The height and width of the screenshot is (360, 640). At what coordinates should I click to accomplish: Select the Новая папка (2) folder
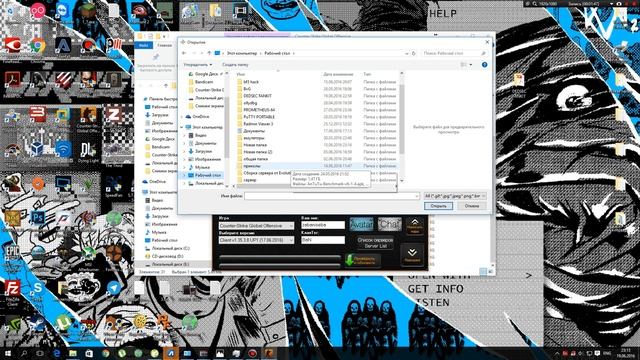(x=258, y=152)
